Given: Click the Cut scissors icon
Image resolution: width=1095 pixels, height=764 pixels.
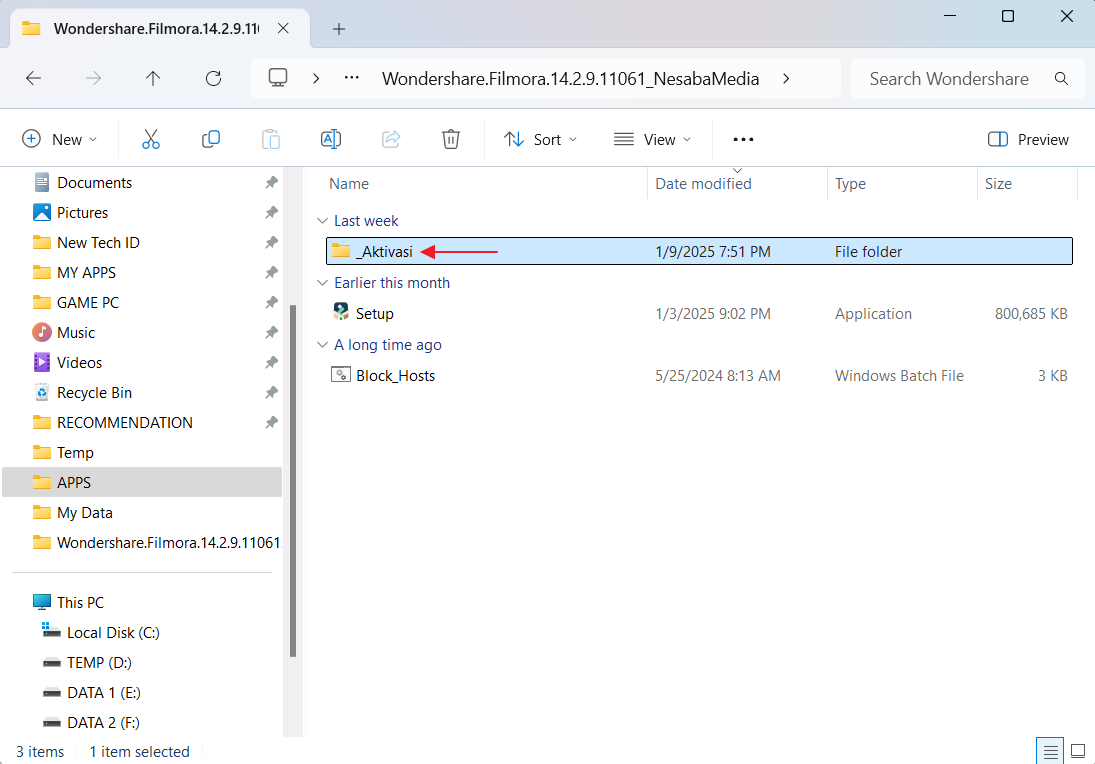Looking at the screenshot, I should tap(151, 139).
